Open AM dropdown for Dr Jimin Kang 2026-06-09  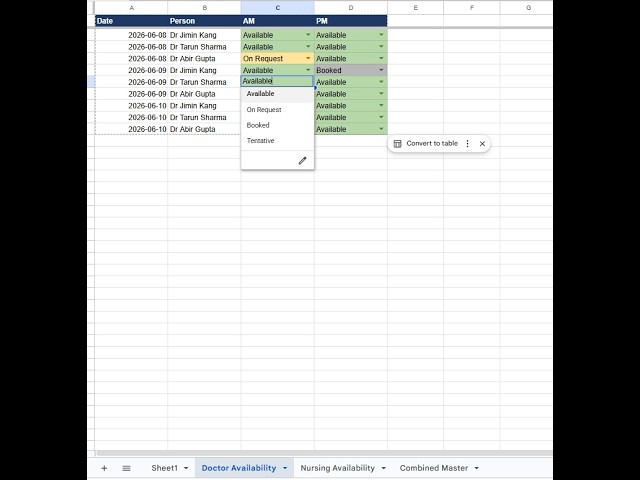(x=308, y=70)
